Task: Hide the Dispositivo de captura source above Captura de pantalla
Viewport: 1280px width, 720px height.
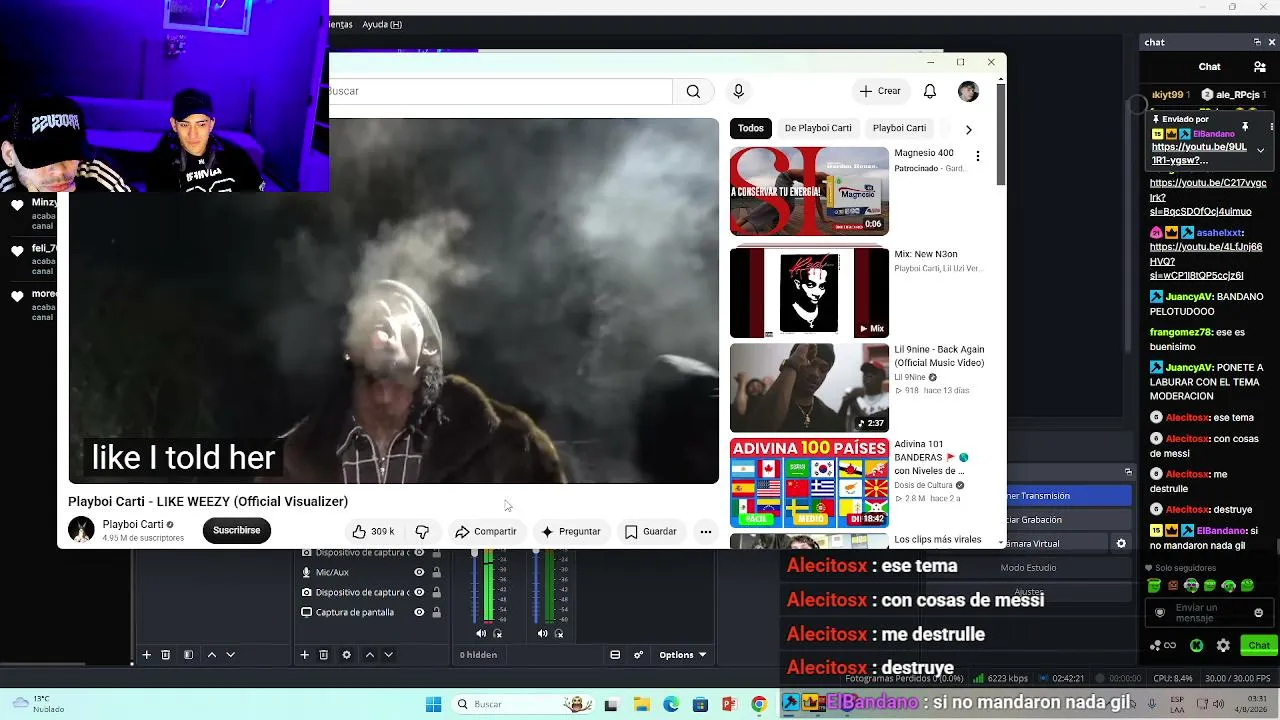Action: click(x=419, y=592)
